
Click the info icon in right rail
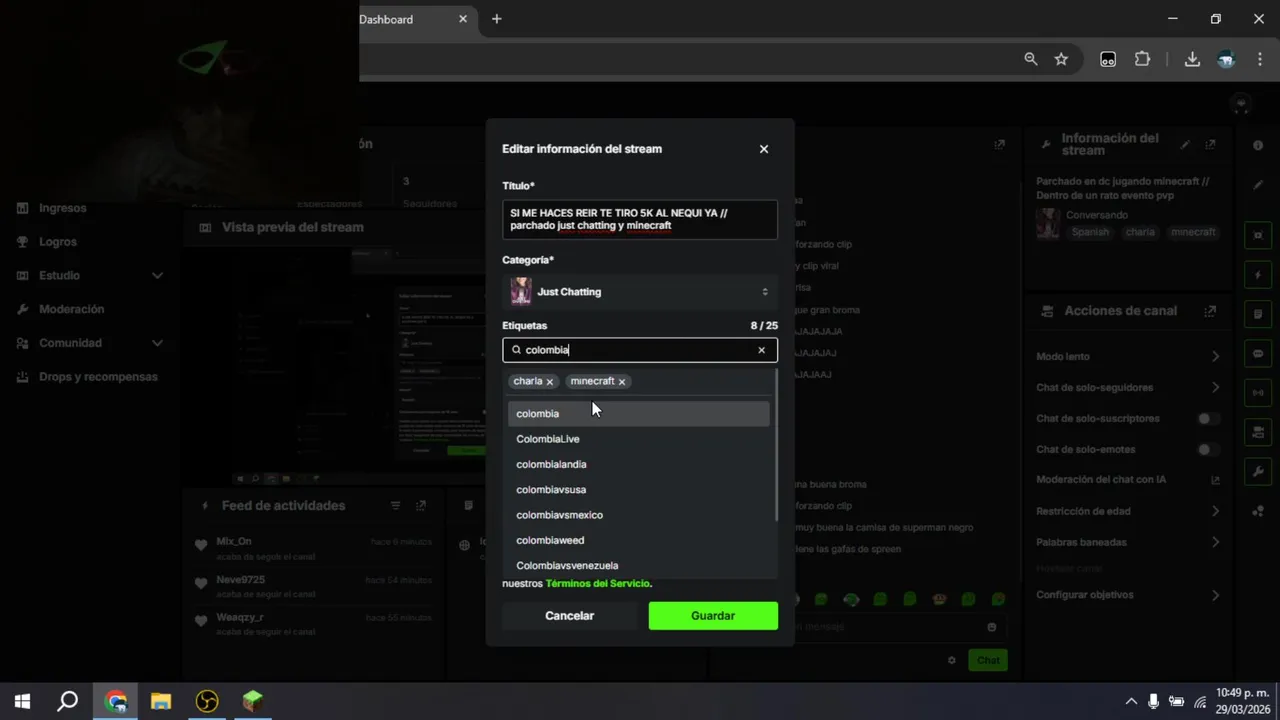pos(1258,146)
